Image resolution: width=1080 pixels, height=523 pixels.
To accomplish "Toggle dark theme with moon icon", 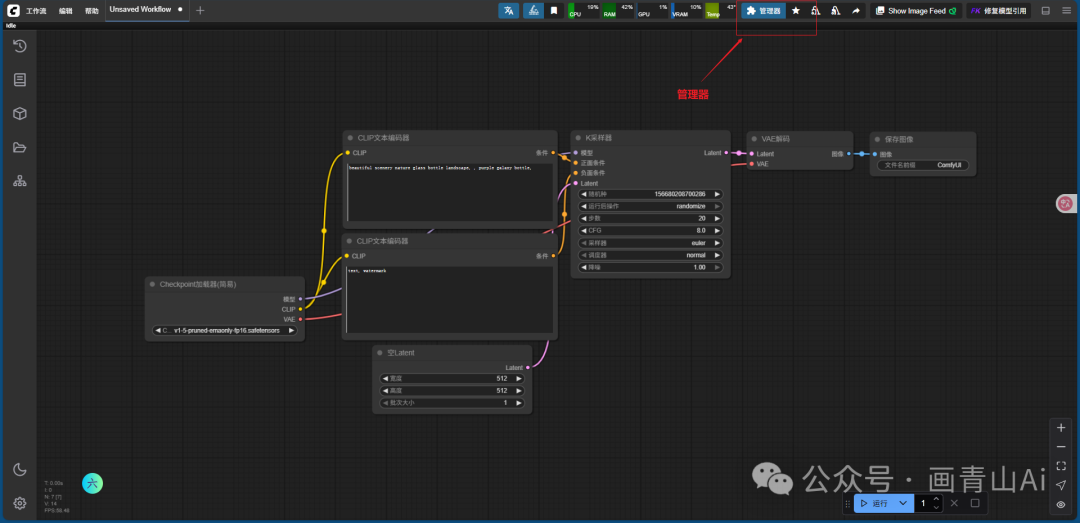I will pos(19,470).
